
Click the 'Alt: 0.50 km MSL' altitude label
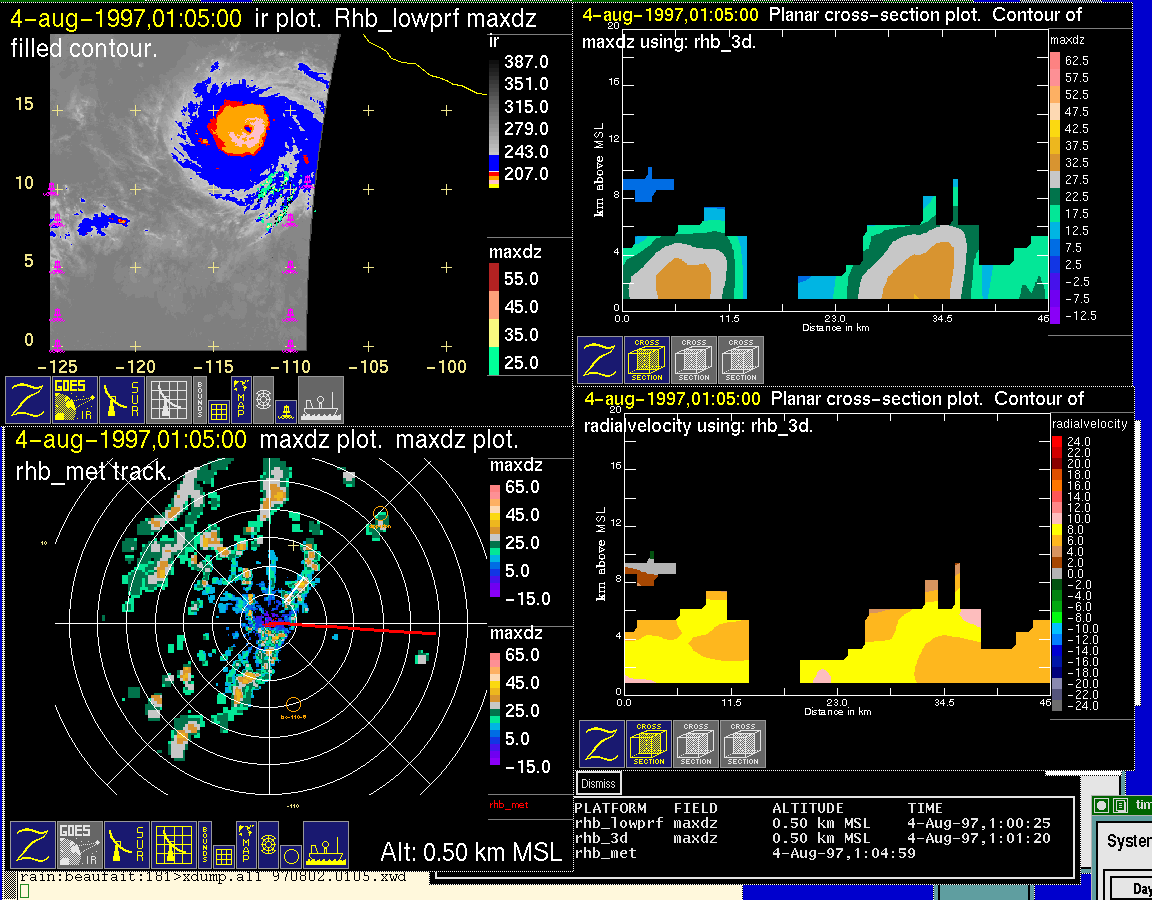[x=471, y=852]
